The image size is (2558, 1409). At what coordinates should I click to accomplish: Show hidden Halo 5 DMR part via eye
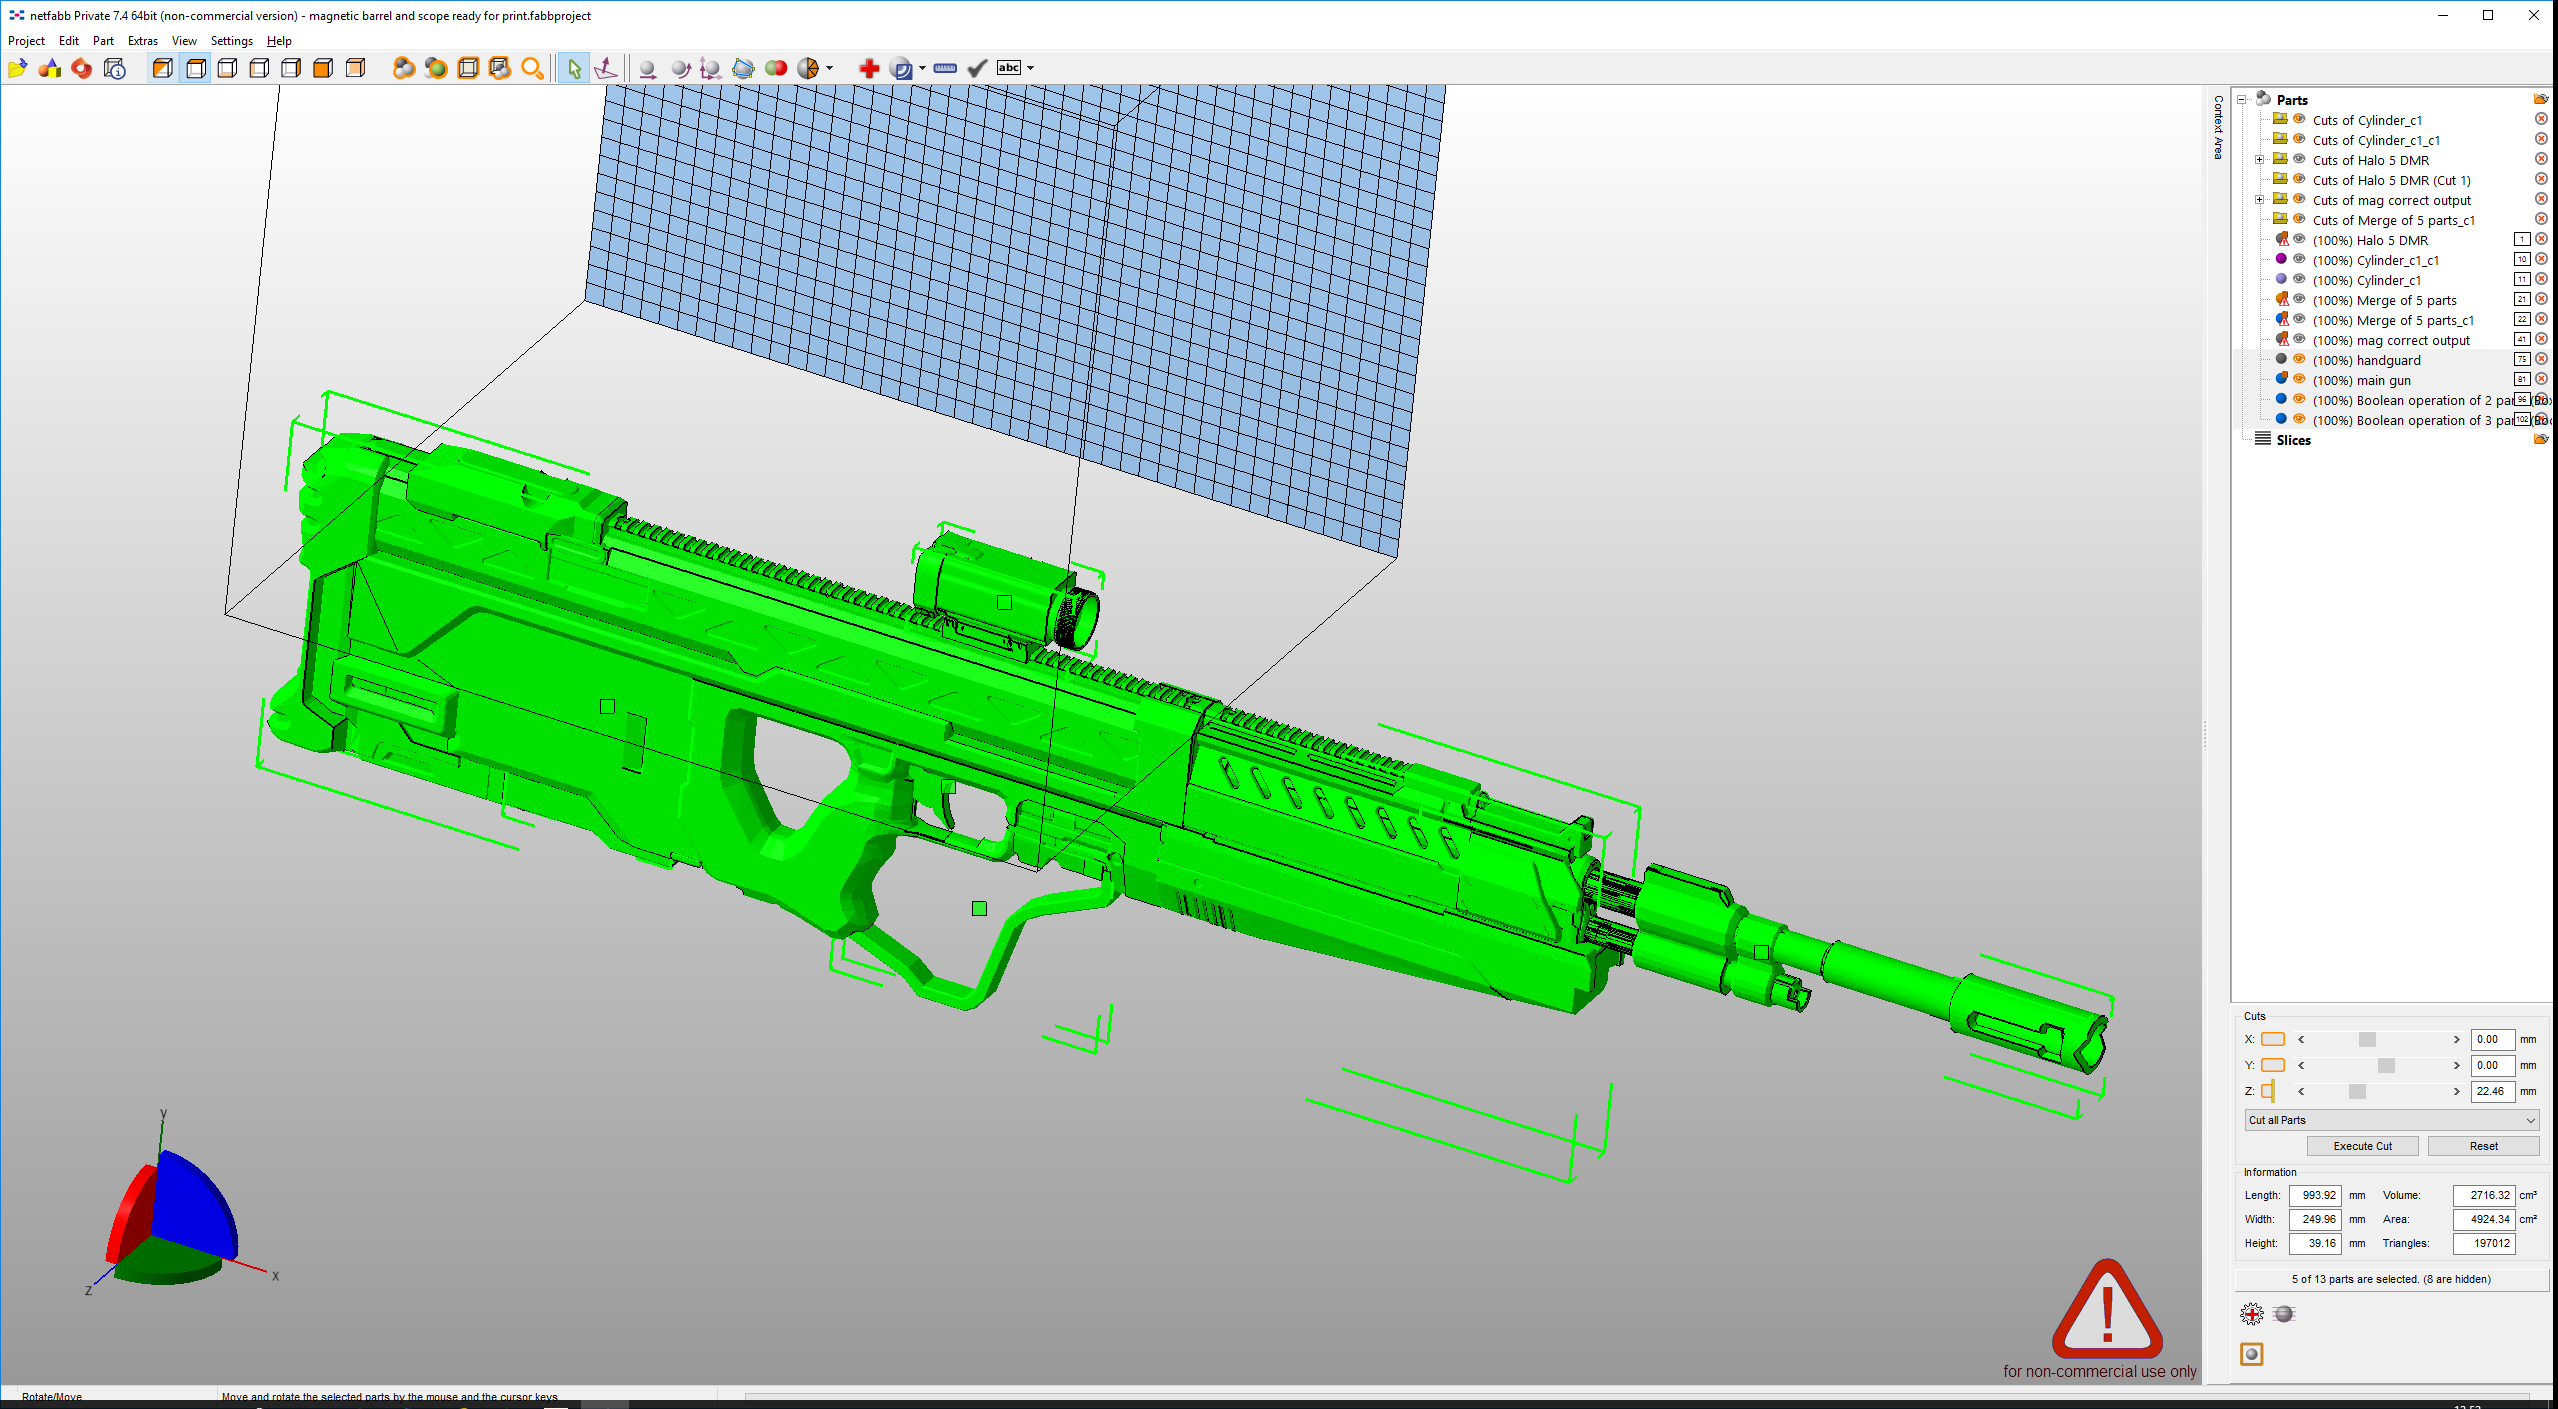coord(2299,239)
